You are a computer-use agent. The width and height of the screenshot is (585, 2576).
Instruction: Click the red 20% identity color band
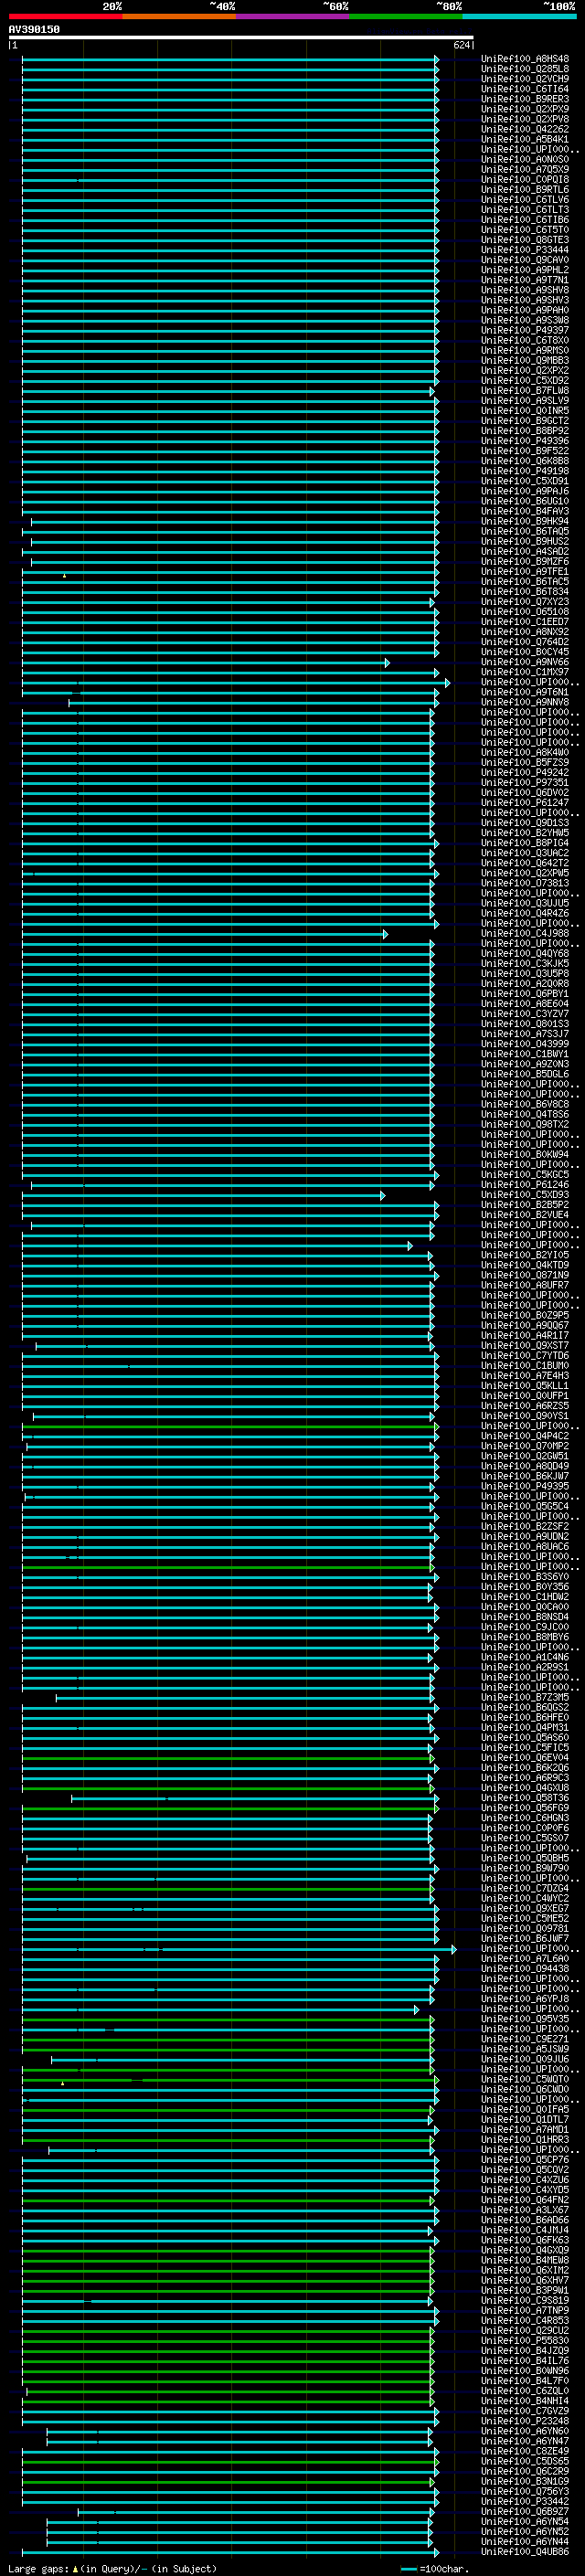click(66, 16)
